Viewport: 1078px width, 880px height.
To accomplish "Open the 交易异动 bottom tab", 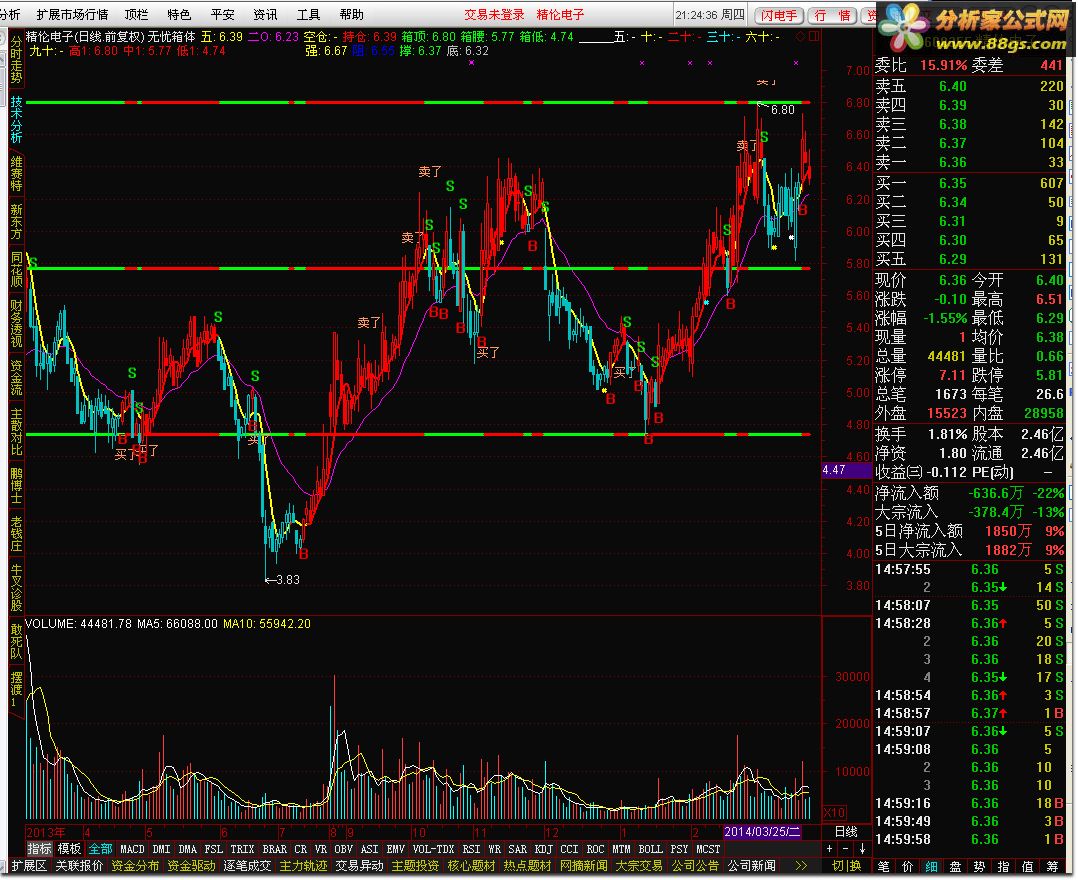I will tap(359, 866).
